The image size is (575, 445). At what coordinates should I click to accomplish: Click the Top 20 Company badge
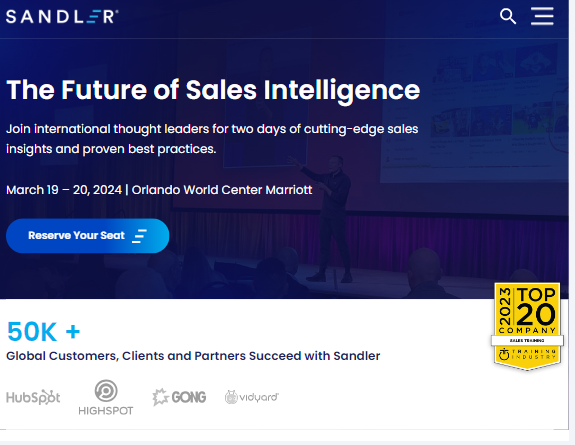point(527,327)
